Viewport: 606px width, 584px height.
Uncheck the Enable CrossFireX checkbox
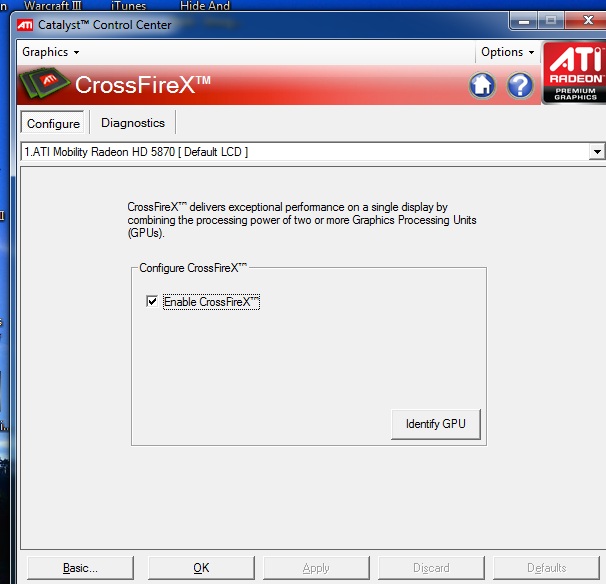152,301
